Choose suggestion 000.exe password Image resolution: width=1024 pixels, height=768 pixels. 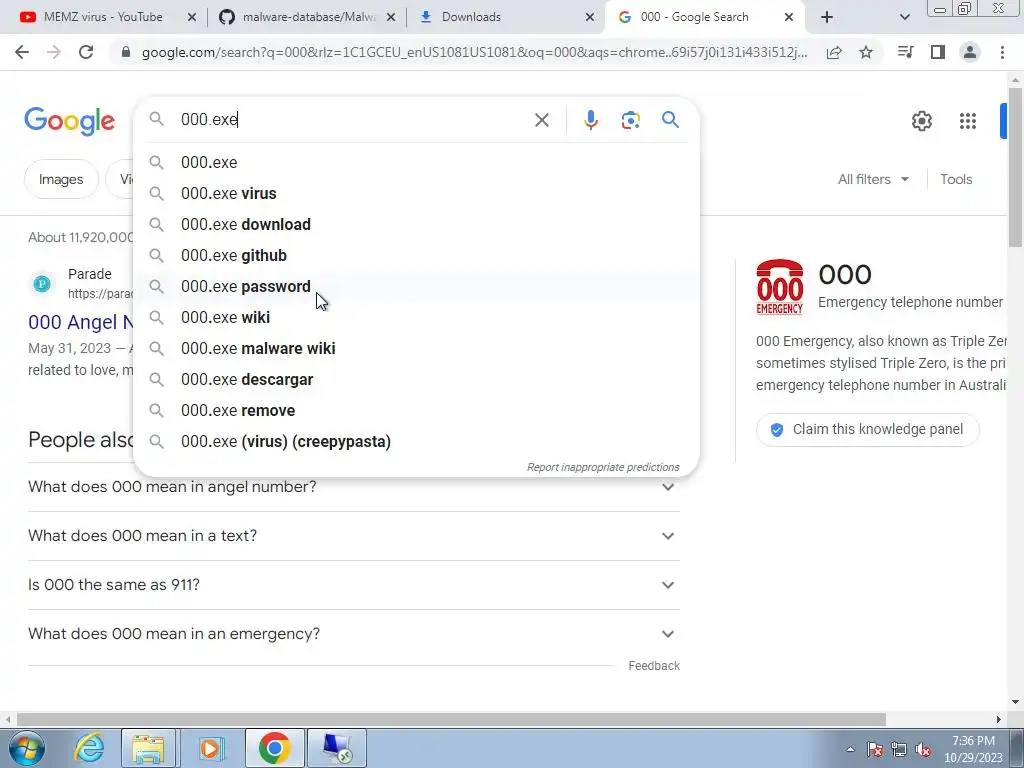tap(417, 287)
